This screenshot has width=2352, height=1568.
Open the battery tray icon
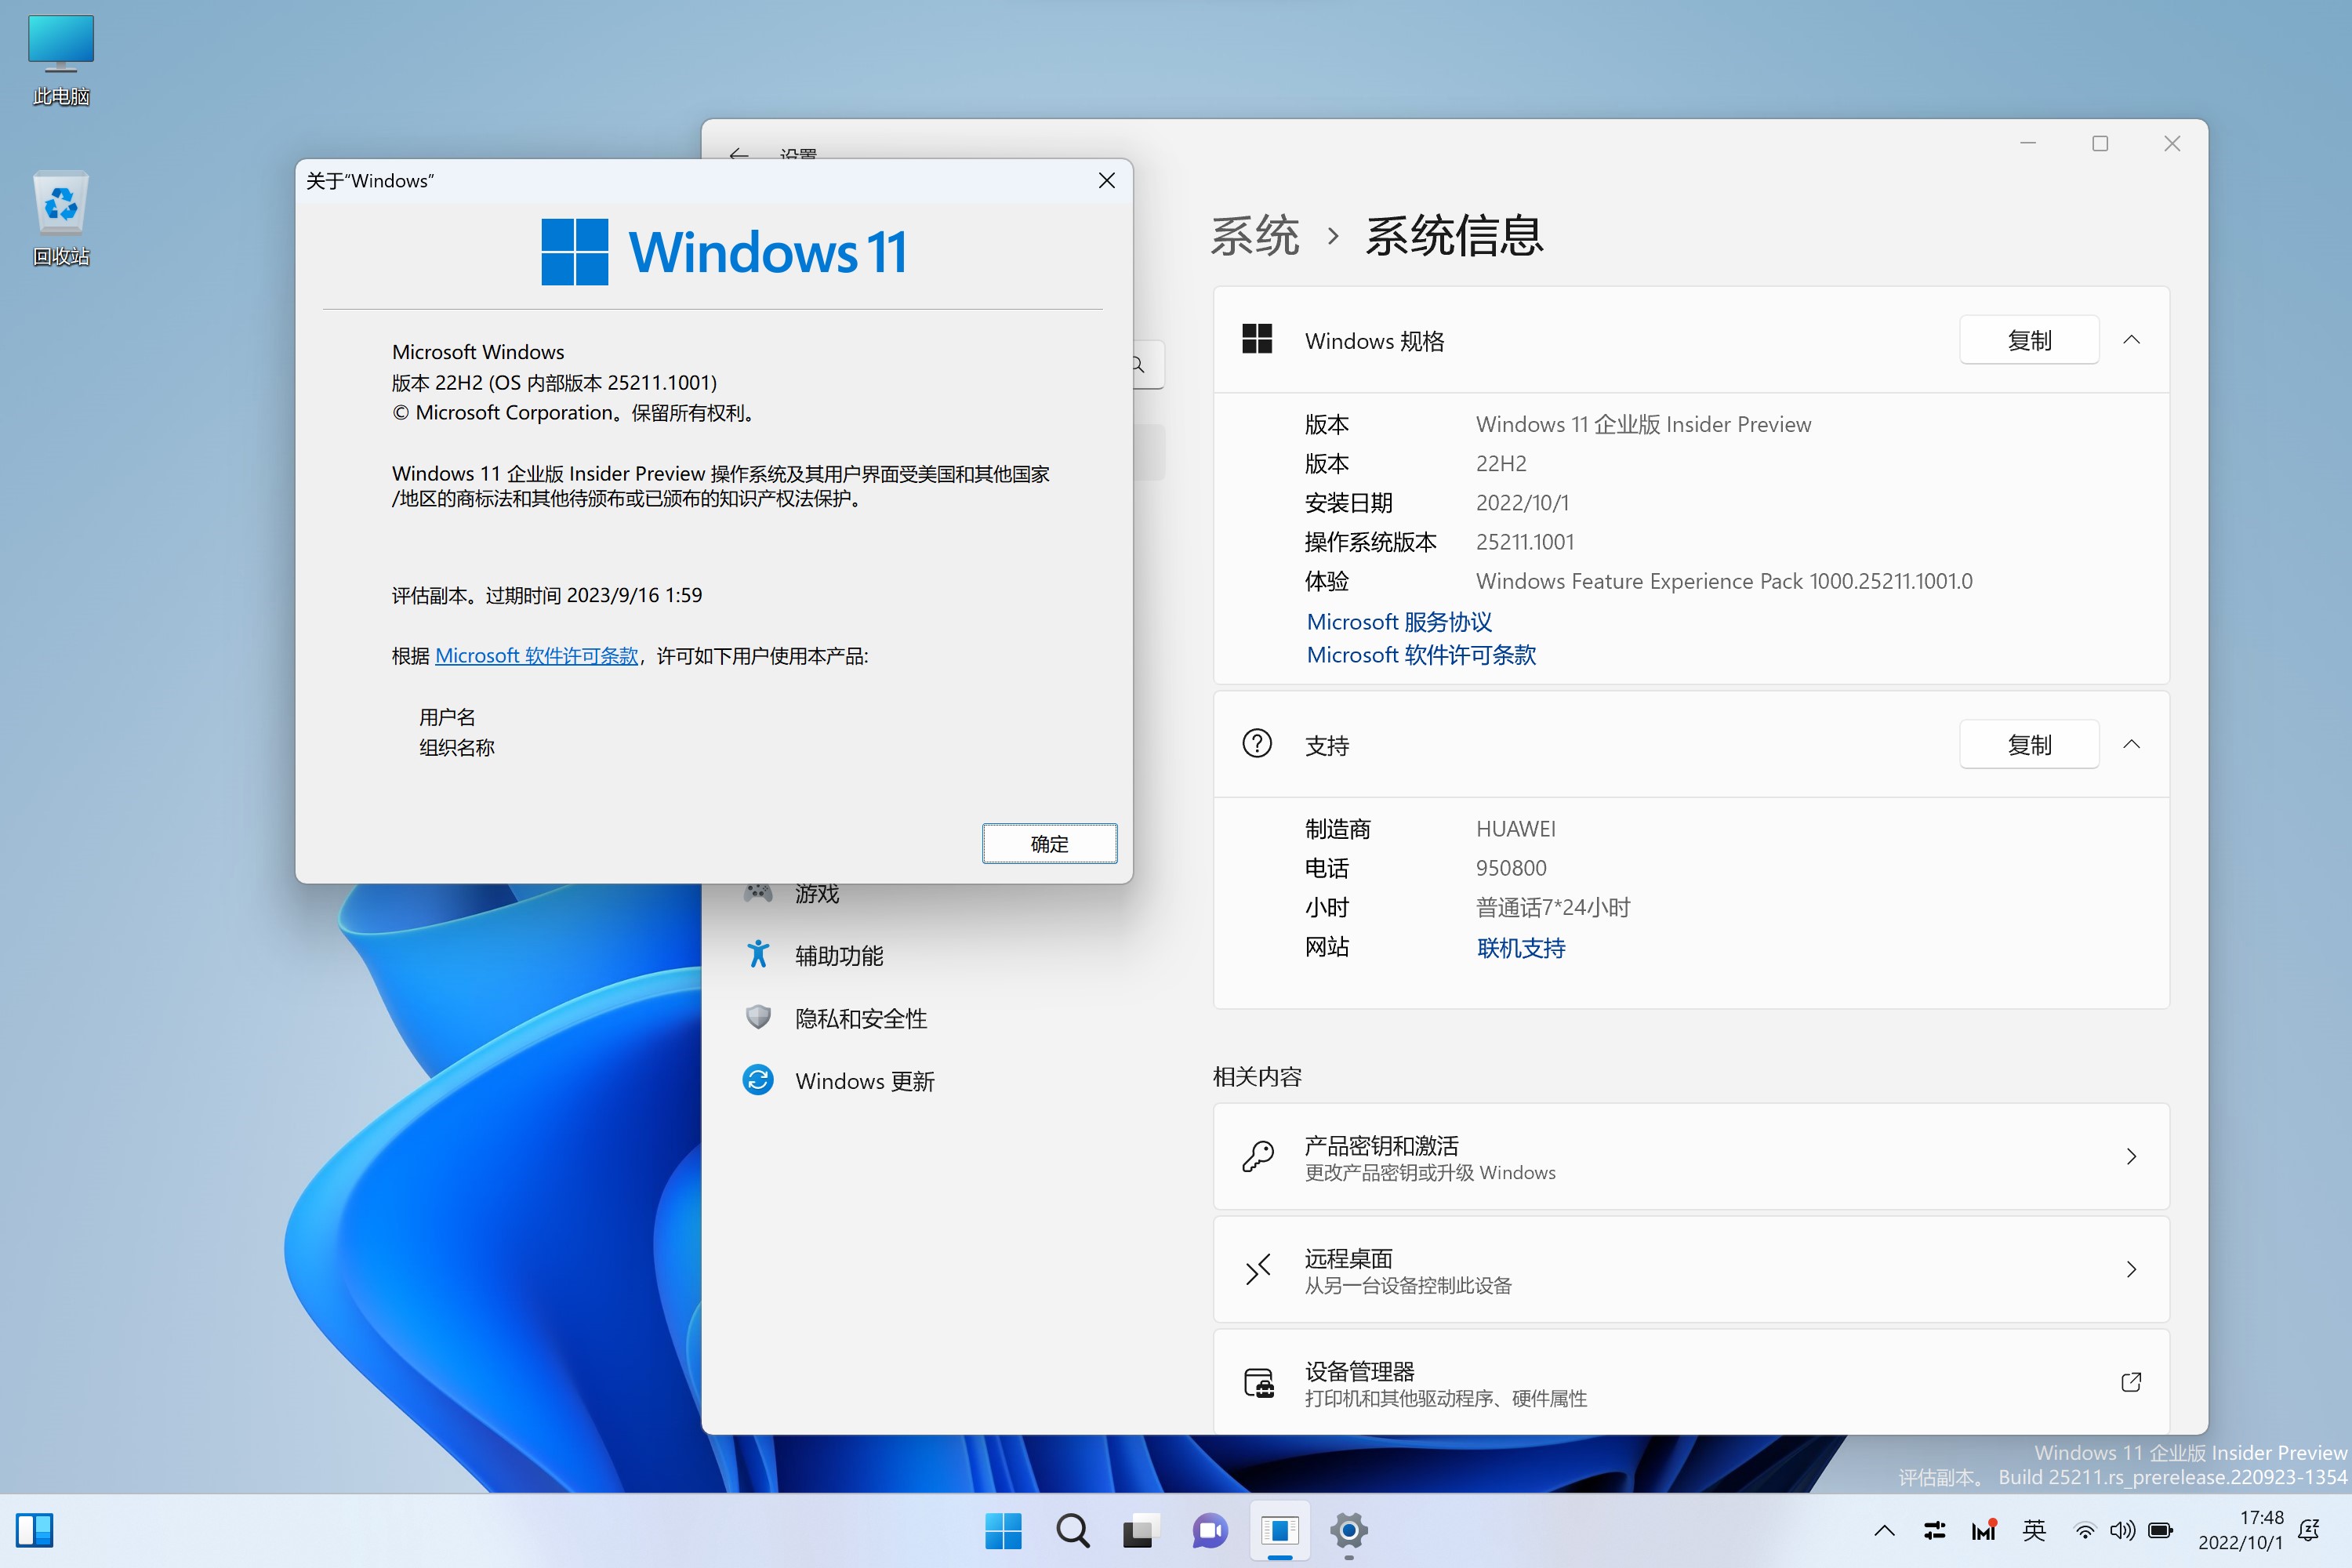2160,1530
